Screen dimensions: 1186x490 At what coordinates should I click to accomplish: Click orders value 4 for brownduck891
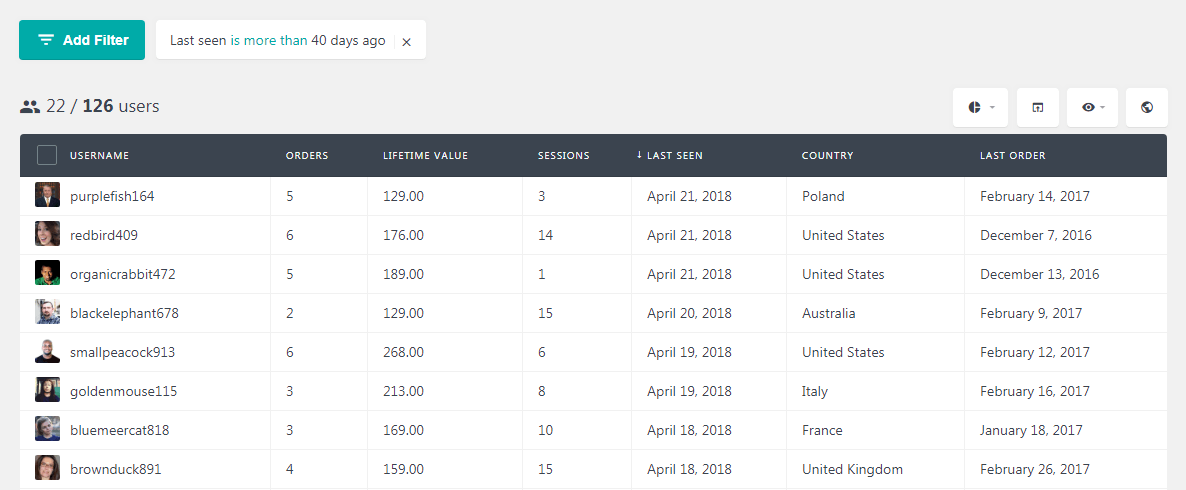pos(290,470)
